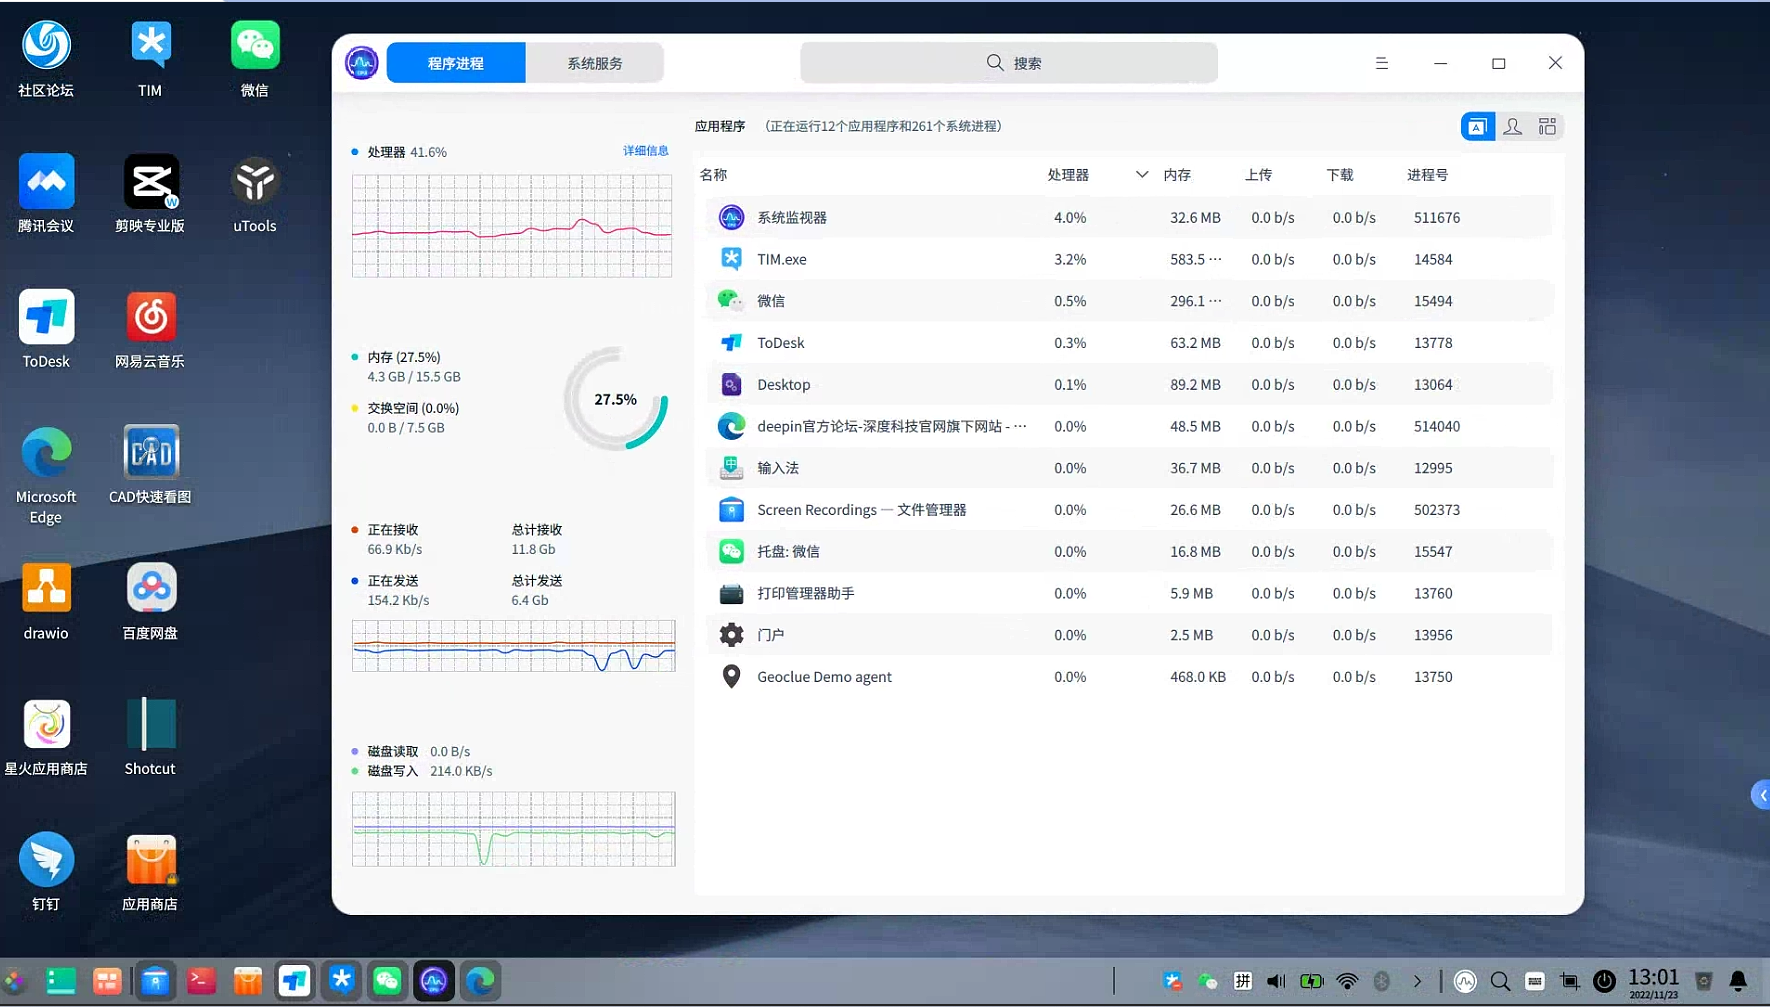1770x1007 pixels.
Task: Sort by 上传 column header
Action: coord(1258,175)
